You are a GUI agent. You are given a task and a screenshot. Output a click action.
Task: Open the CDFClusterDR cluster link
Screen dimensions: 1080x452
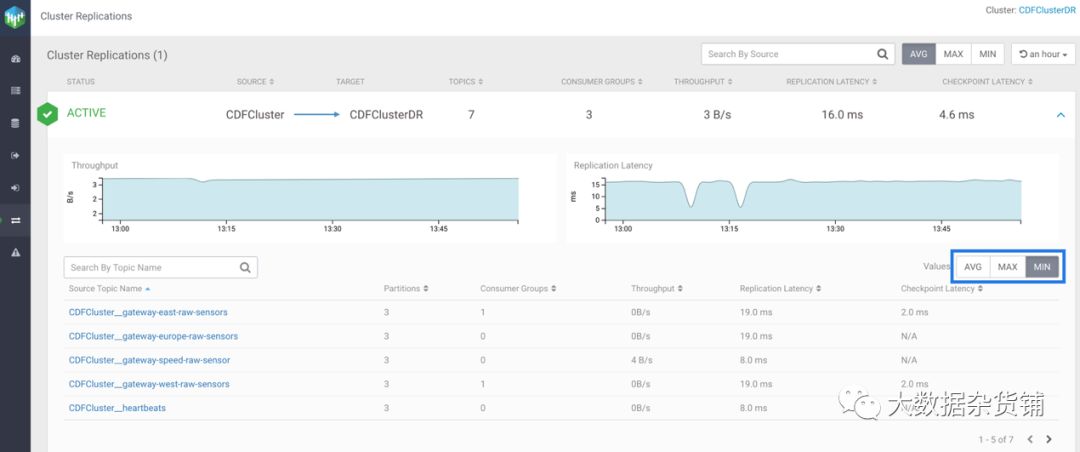tap(1047, 10)
